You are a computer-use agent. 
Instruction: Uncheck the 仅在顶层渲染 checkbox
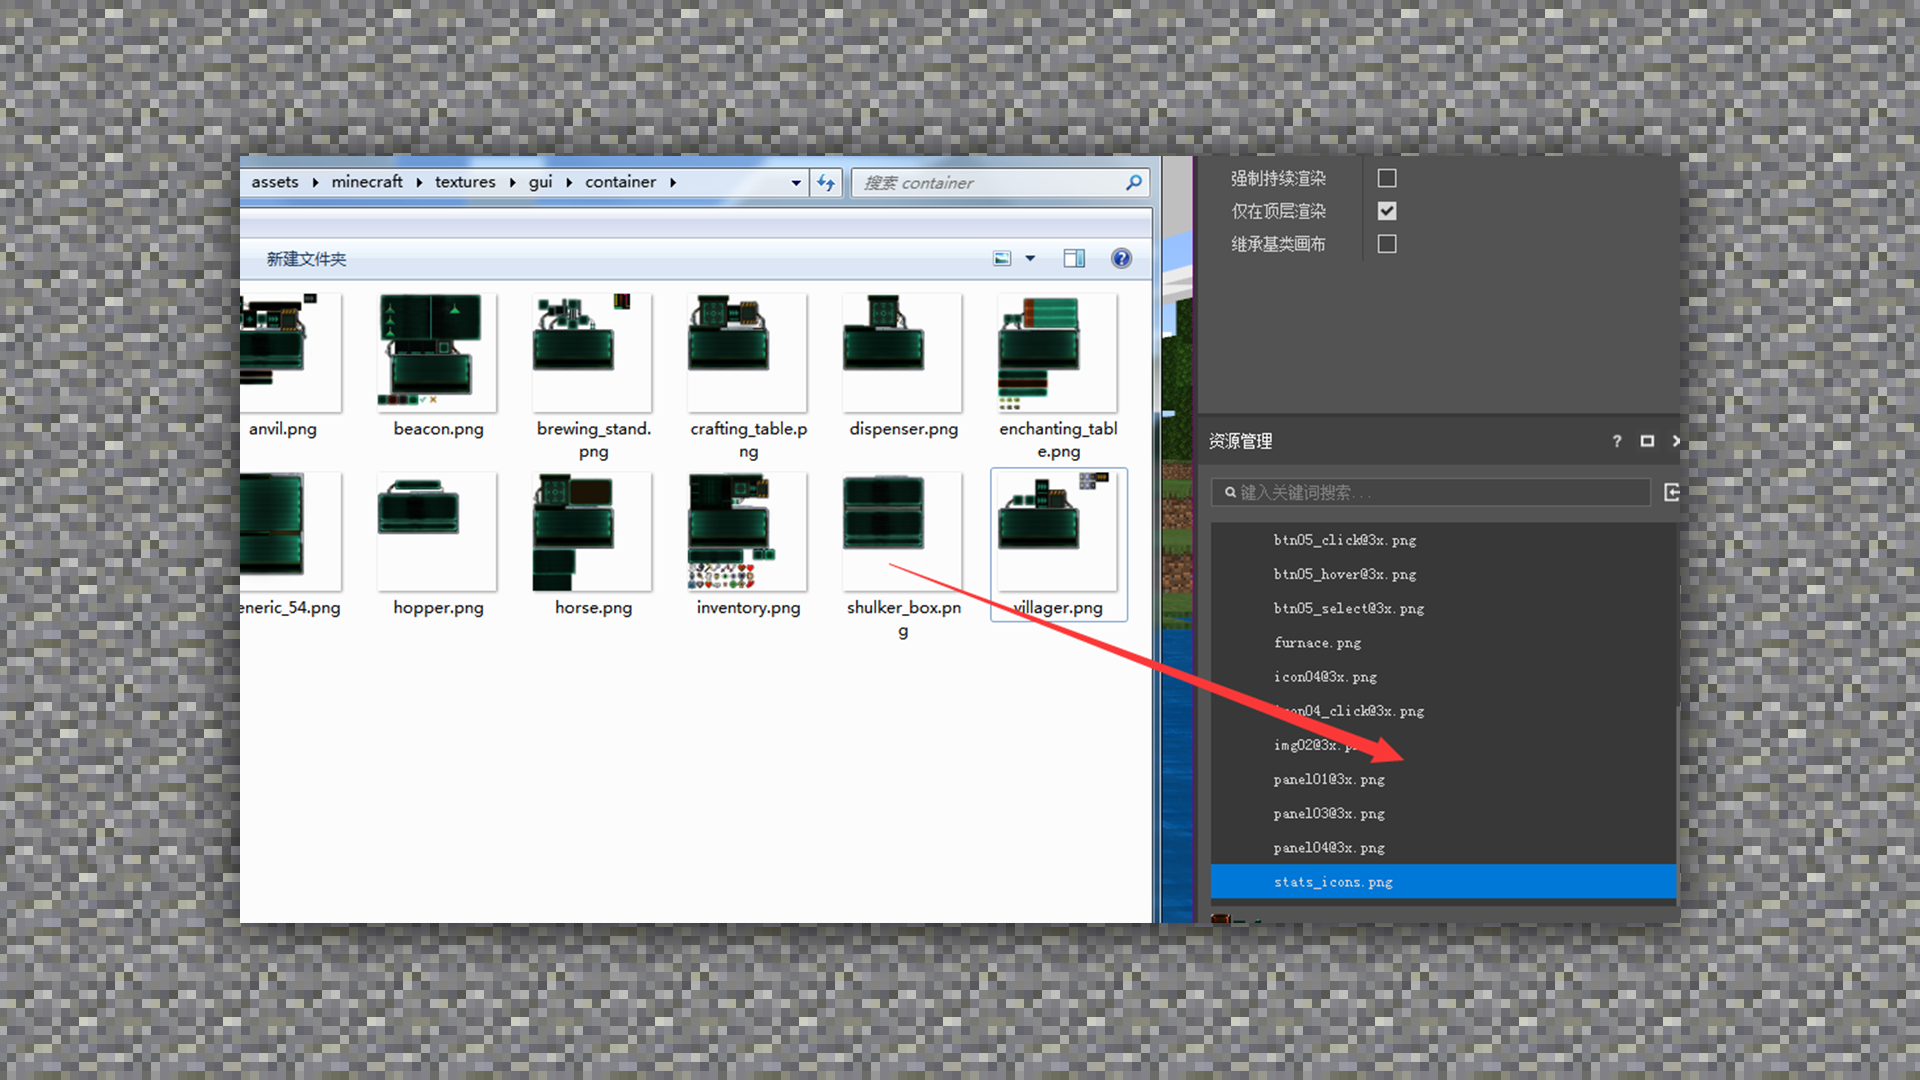click(1387, 211)
